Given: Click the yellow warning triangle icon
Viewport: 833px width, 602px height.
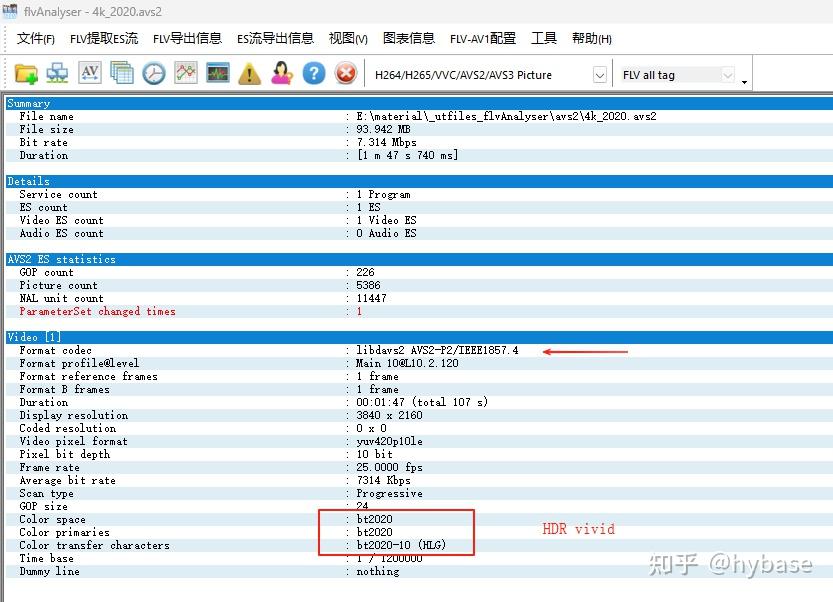Looking at the screenshot, I should [249, 72].
